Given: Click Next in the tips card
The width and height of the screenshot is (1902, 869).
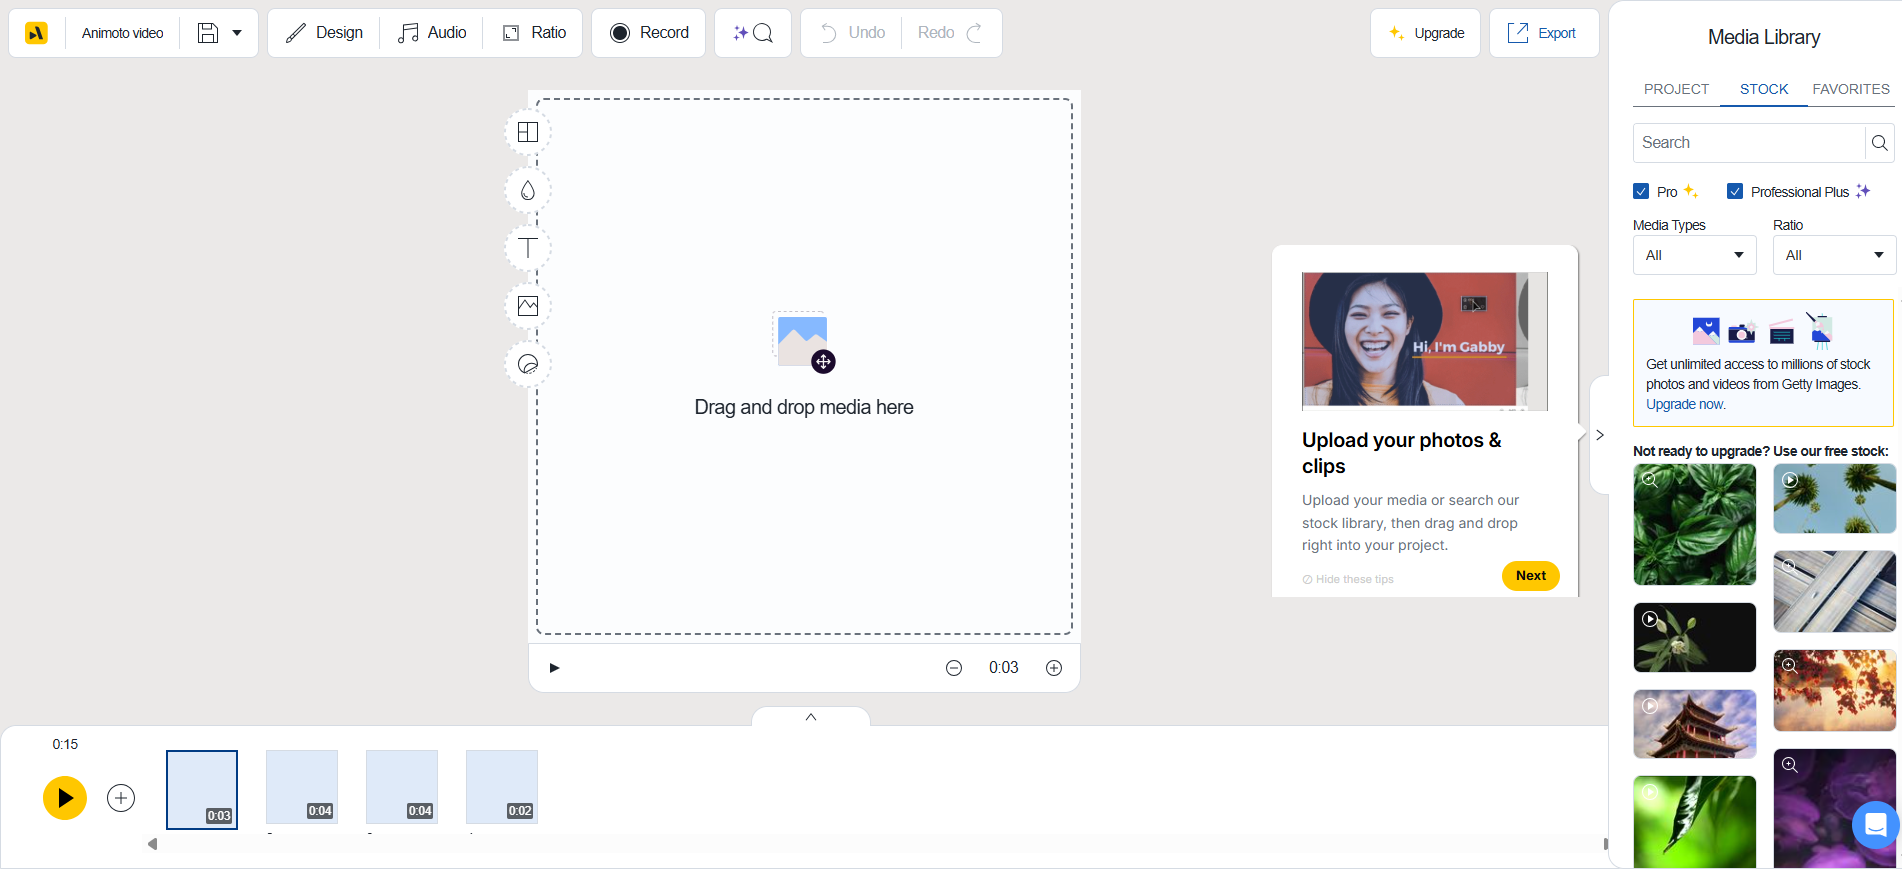Looking at the screenshot, I should 1531,576.
